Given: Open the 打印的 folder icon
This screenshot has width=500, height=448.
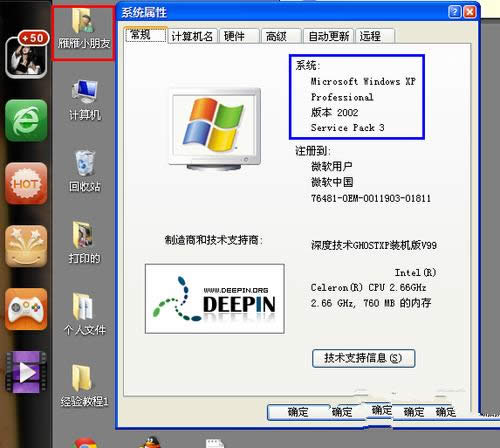Looking at the screenshot, I should [84, 242].
